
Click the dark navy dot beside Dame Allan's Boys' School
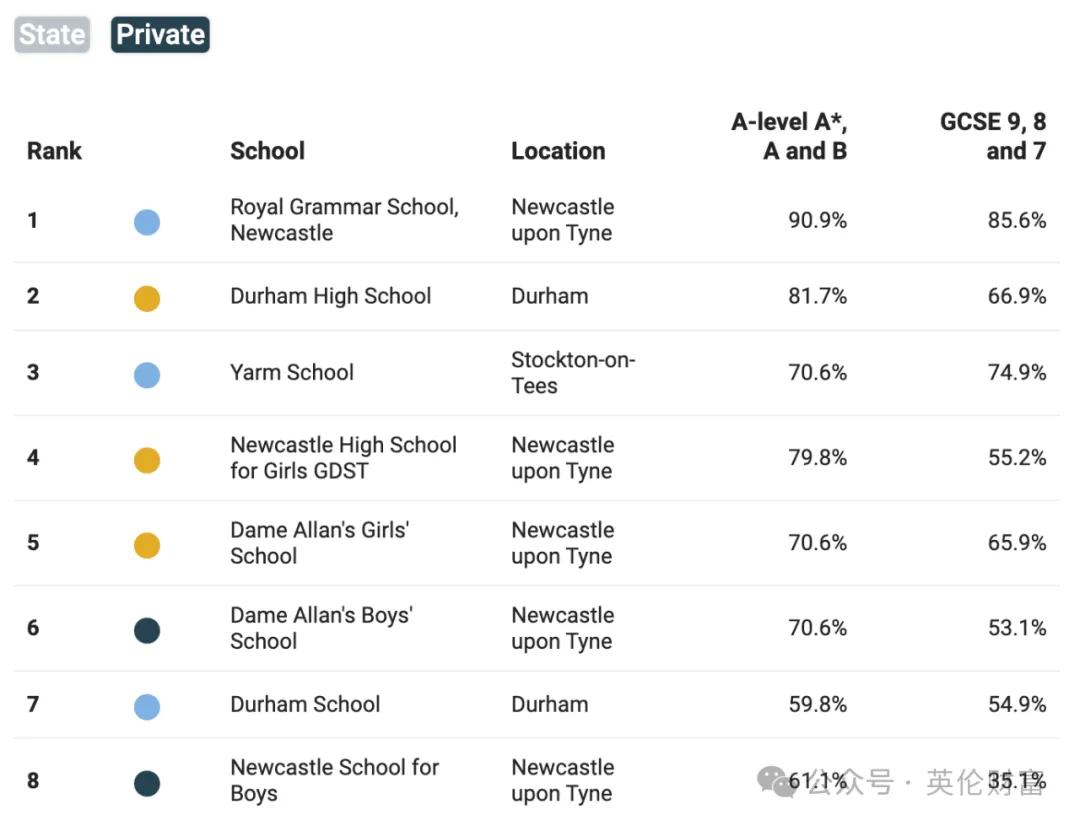tap(147, 630)
